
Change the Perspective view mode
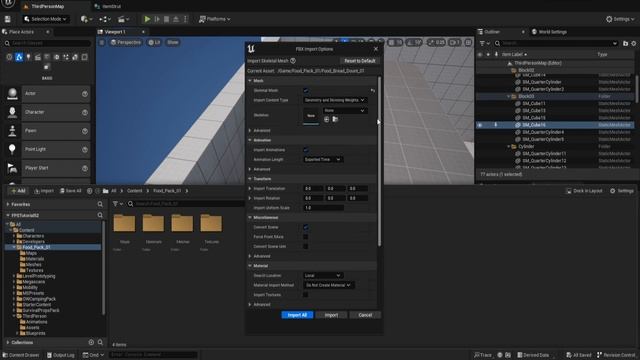pyautogui.click(x=126, y=42)
